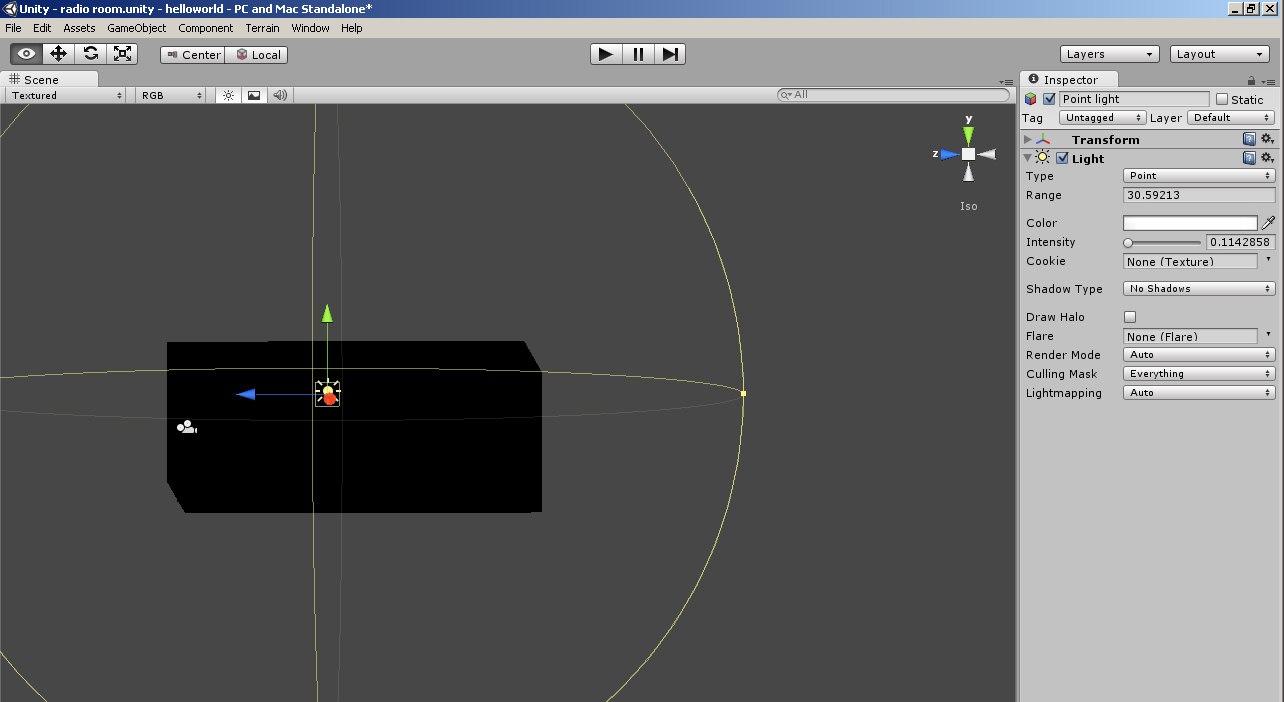Open the Light component reference help icon
The height and width of the screenshot is (702, 1284).
1250,158
